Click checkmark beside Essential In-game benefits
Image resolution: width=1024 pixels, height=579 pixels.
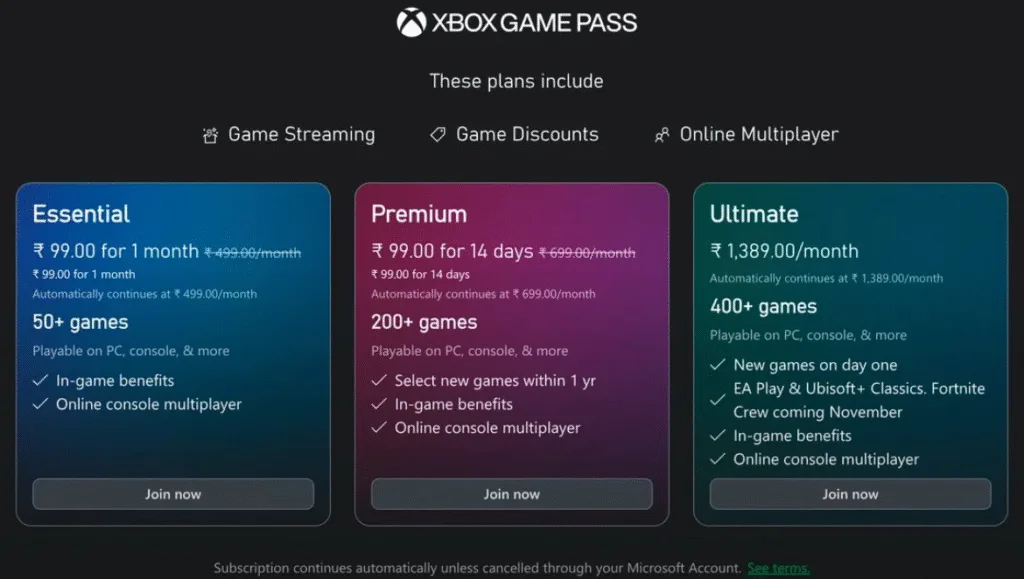point(40,381)
